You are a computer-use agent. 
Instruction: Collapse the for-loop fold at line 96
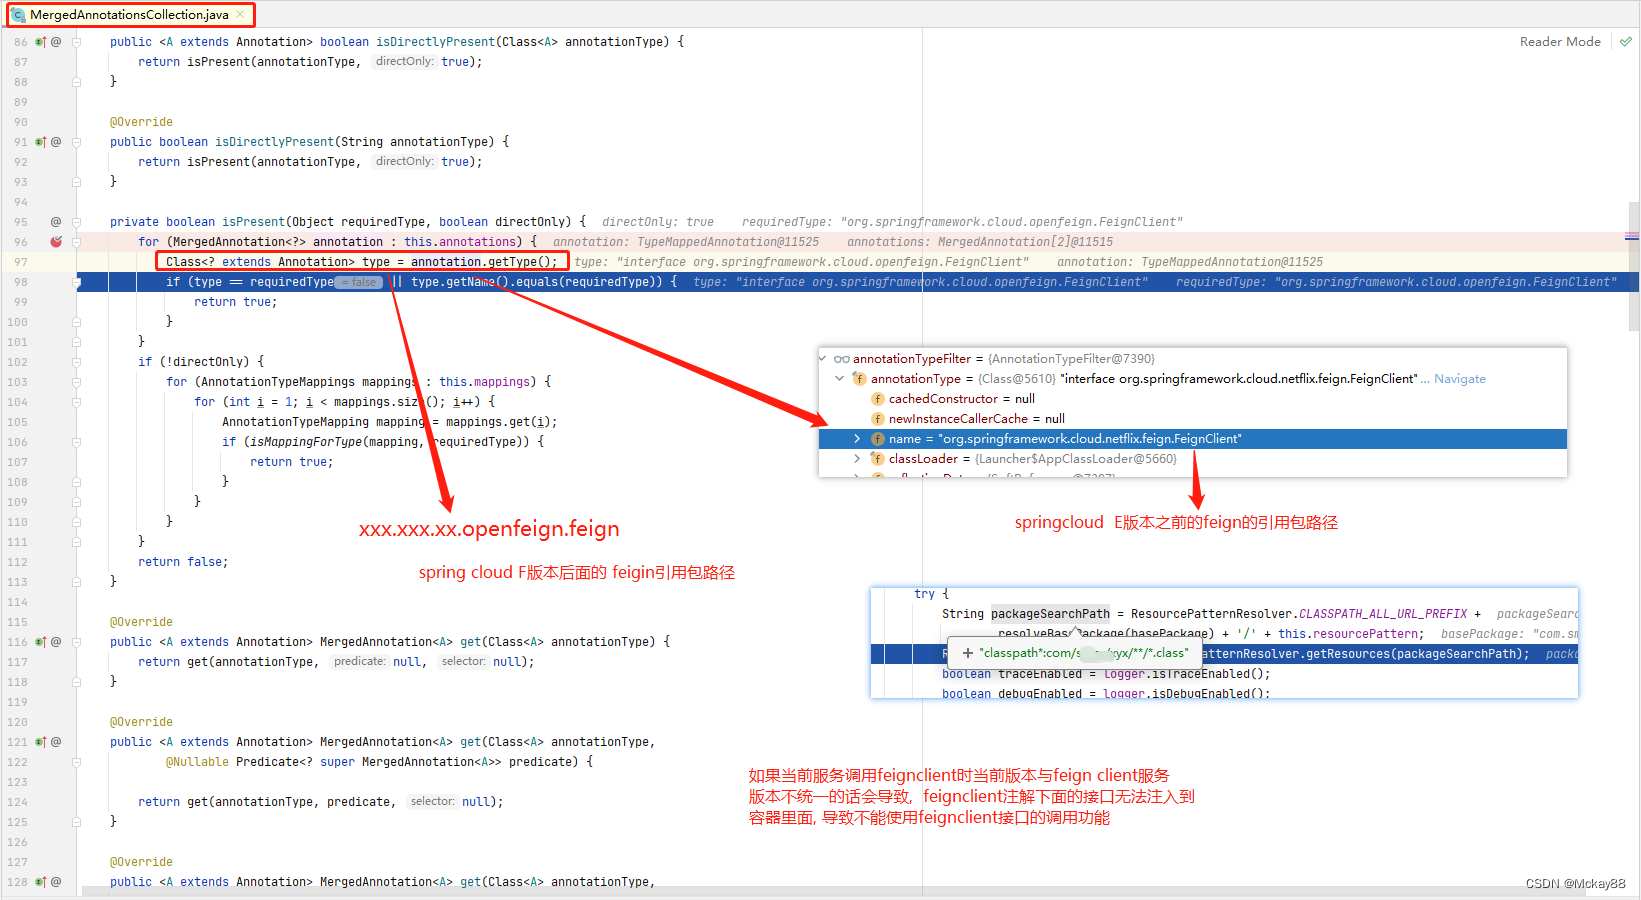[x=76, y=242]
